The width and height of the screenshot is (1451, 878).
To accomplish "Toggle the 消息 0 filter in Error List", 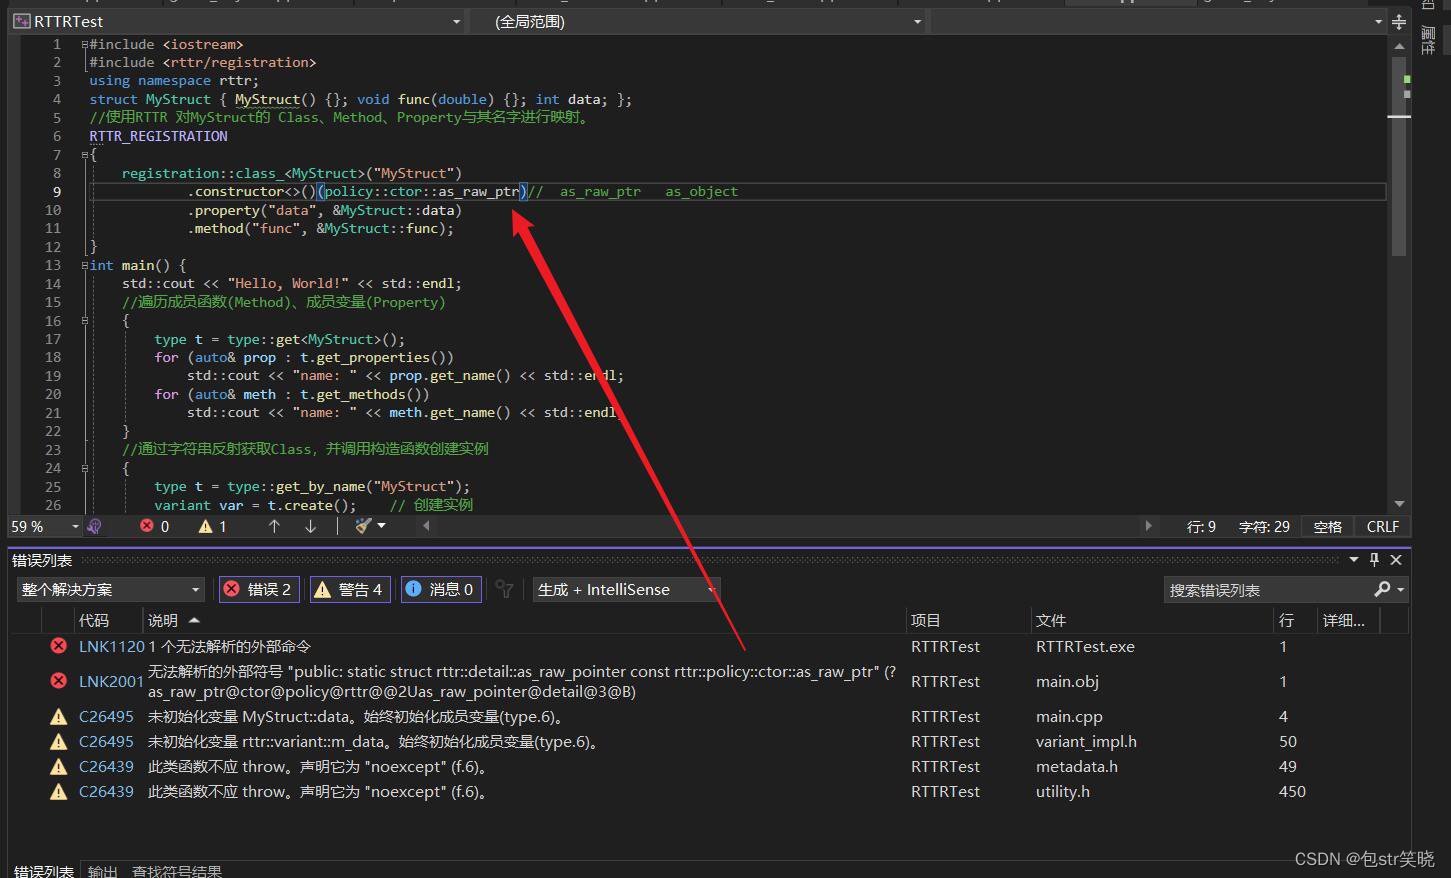I will pos(440,589).
